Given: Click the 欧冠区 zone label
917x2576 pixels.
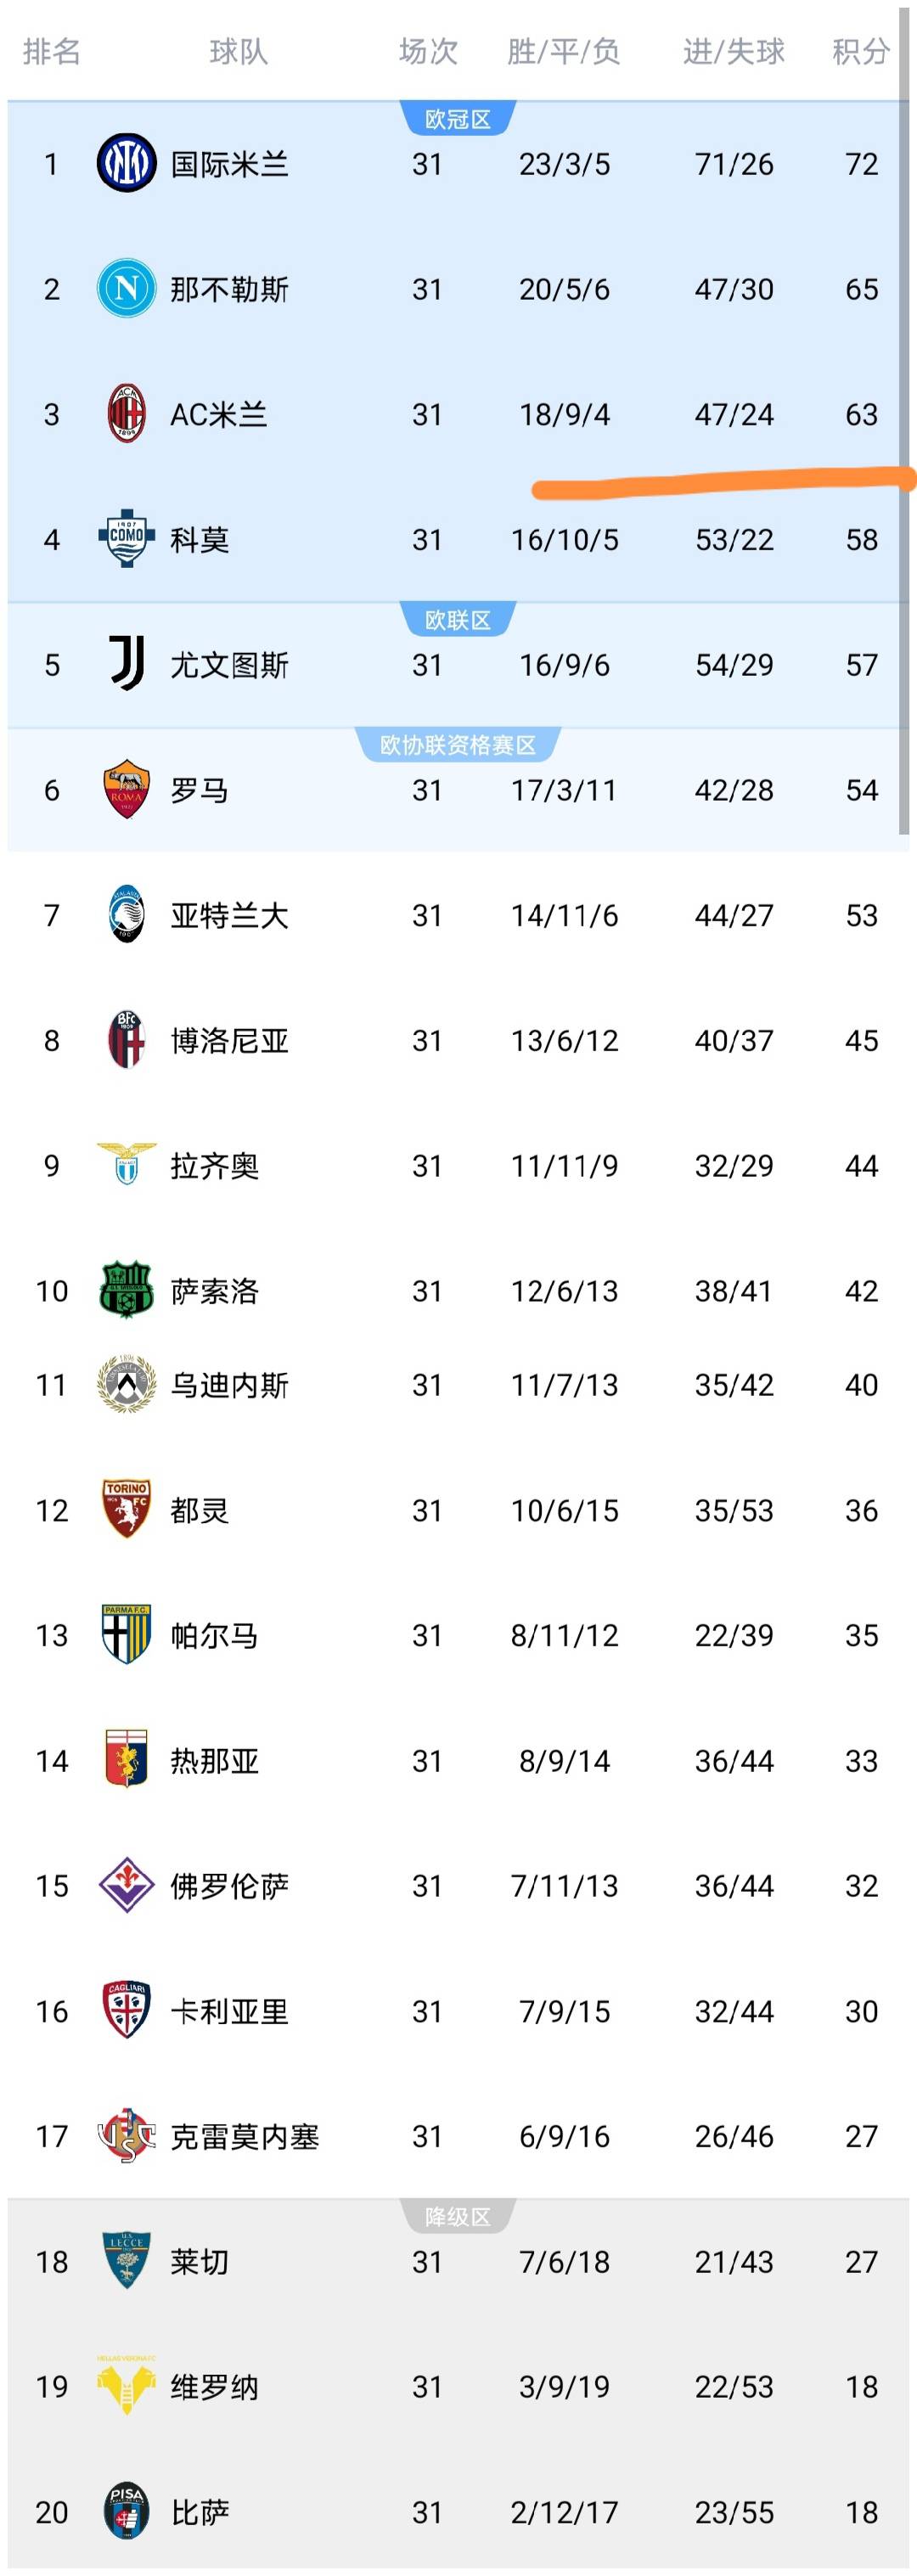Looking at the screenshot, I should 458,120.
